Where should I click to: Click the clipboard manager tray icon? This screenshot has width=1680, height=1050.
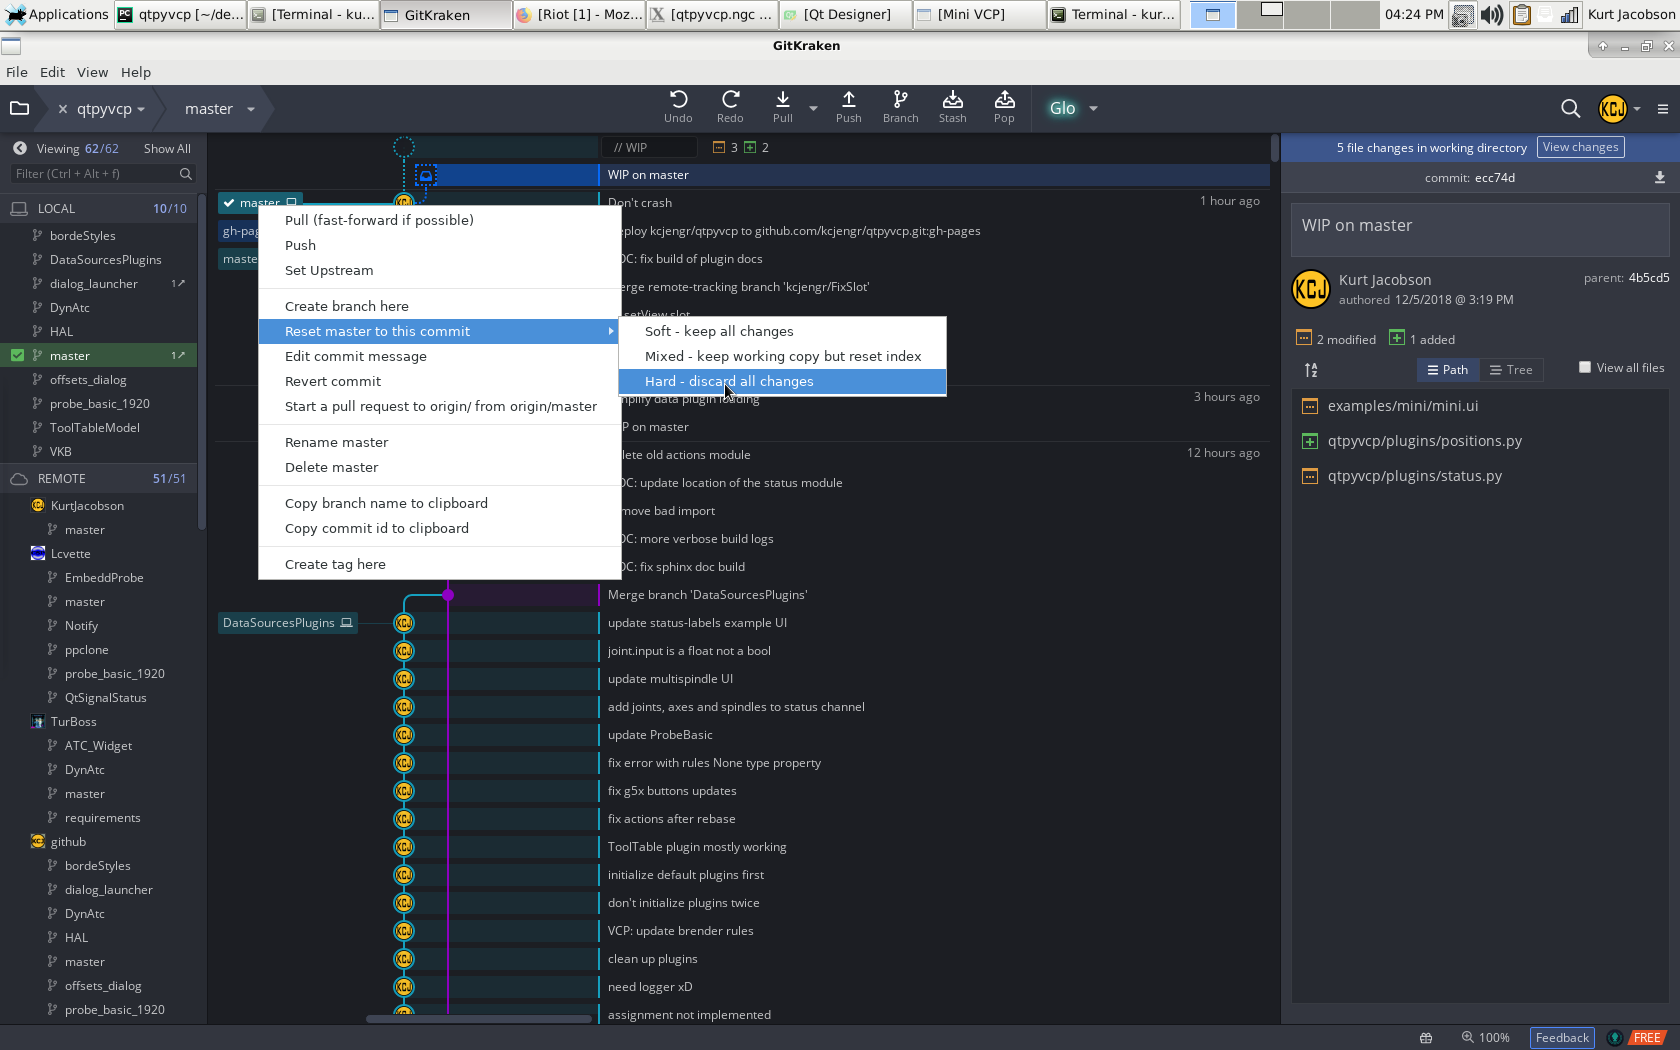tap(1520, 14)
